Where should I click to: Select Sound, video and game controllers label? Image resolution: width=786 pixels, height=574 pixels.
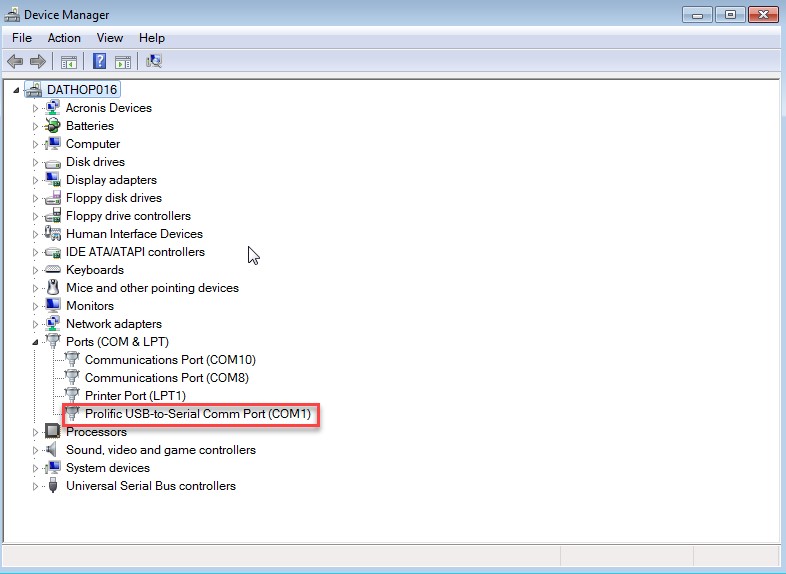coord(161,450)
